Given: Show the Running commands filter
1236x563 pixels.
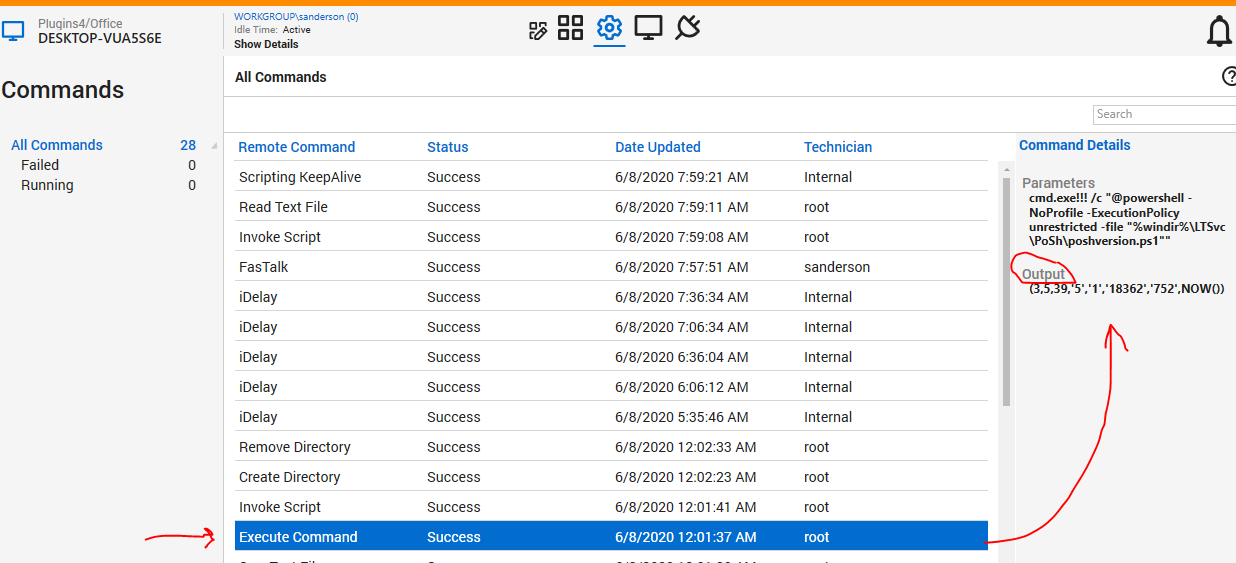Looking at the screenshot, I should click(47, 185).
